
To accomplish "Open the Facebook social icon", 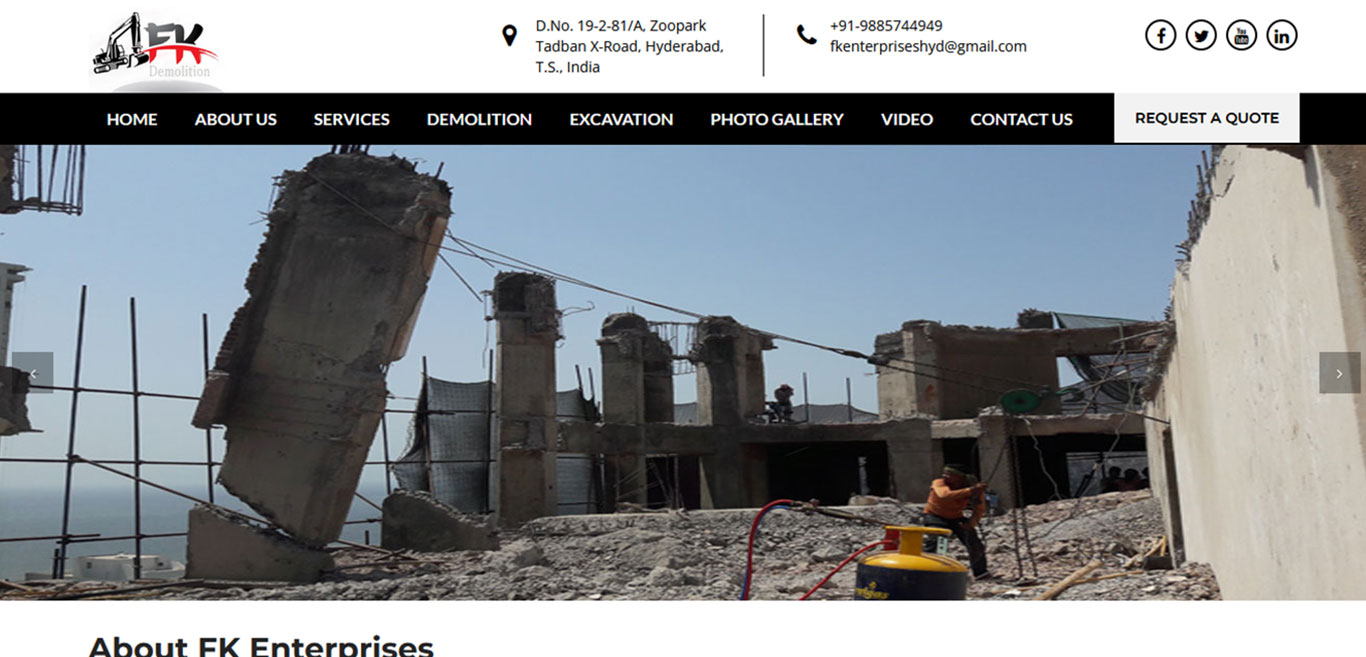I will [x=1160, y=36].
